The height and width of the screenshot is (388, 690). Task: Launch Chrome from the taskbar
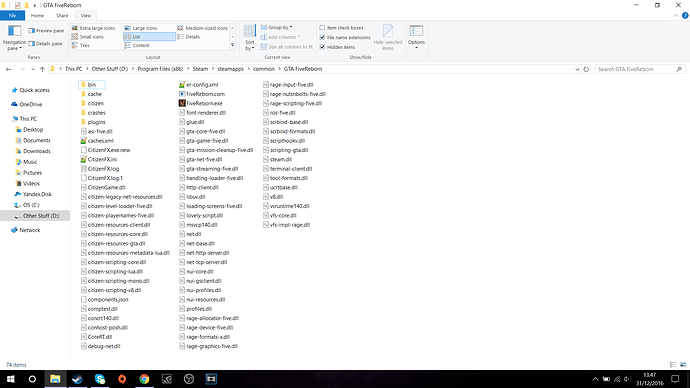pyautogui.click(x=144, y=379)
